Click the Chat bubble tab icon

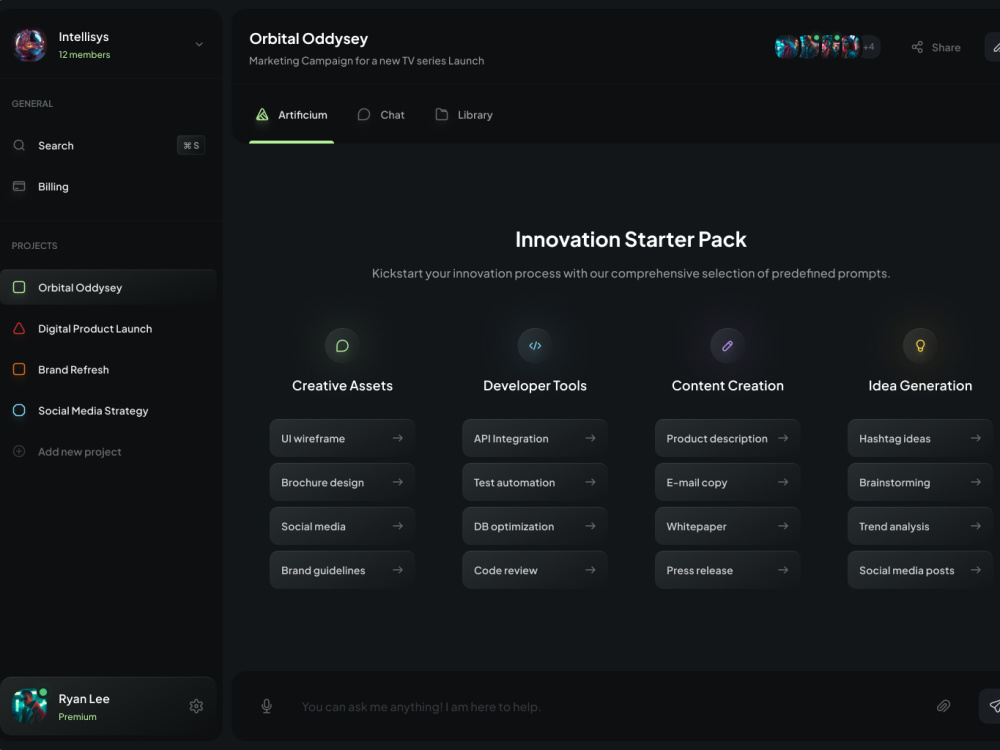364,115
